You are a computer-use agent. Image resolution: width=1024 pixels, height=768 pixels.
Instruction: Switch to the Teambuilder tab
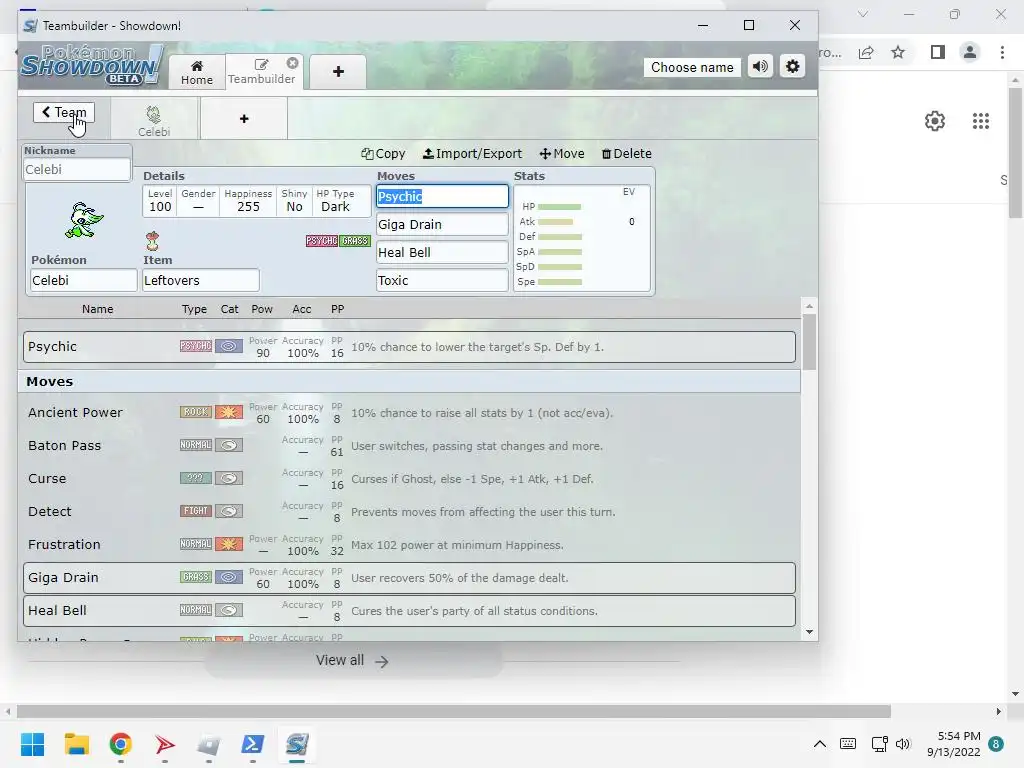click(x=261, y=72)
